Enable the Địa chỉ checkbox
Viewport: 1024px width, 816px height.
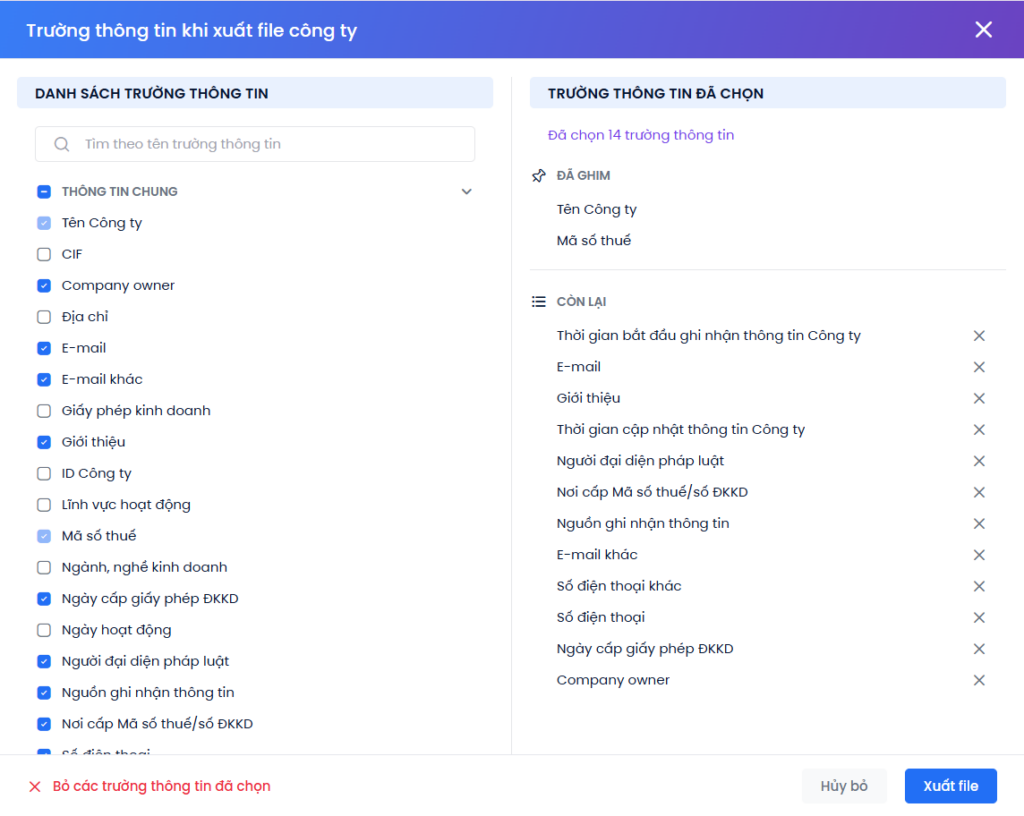click(x=44, y=317)
